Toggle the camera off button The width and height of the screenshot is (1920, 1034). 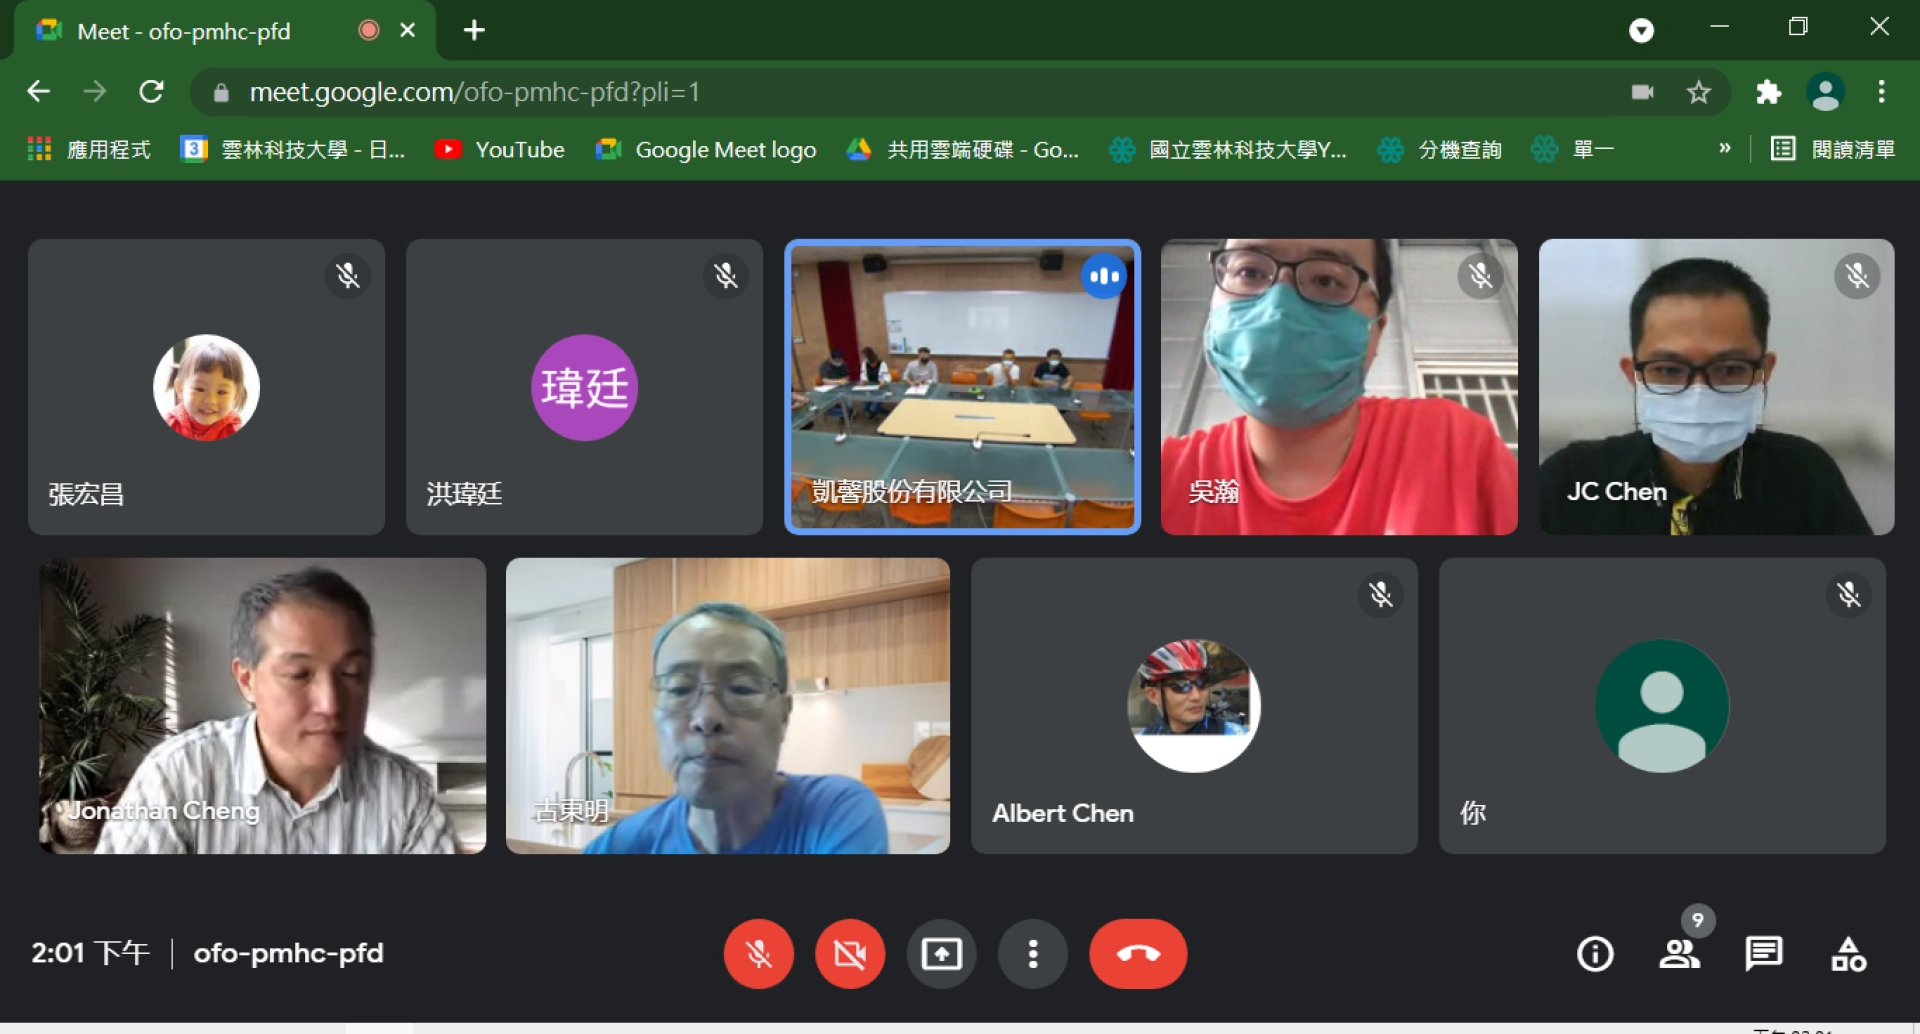[849, 954]
